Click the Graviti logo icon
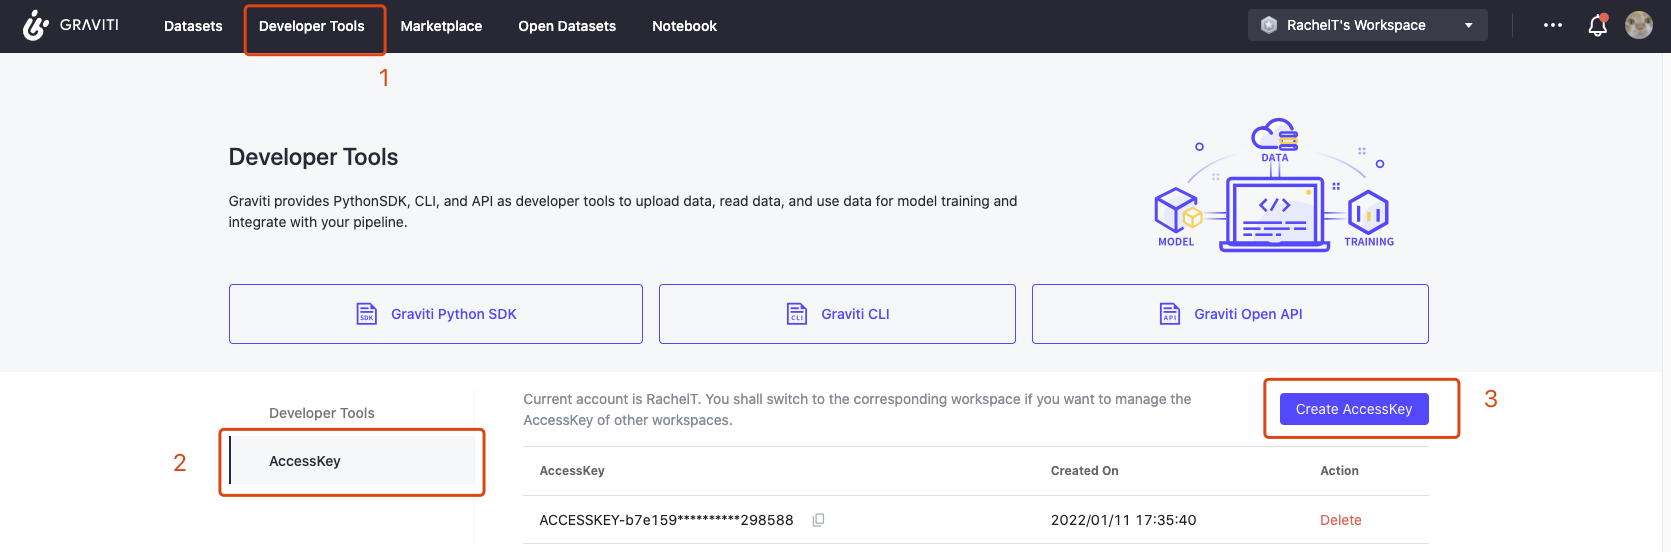1671x552 pixels. (x=35, y=25)
